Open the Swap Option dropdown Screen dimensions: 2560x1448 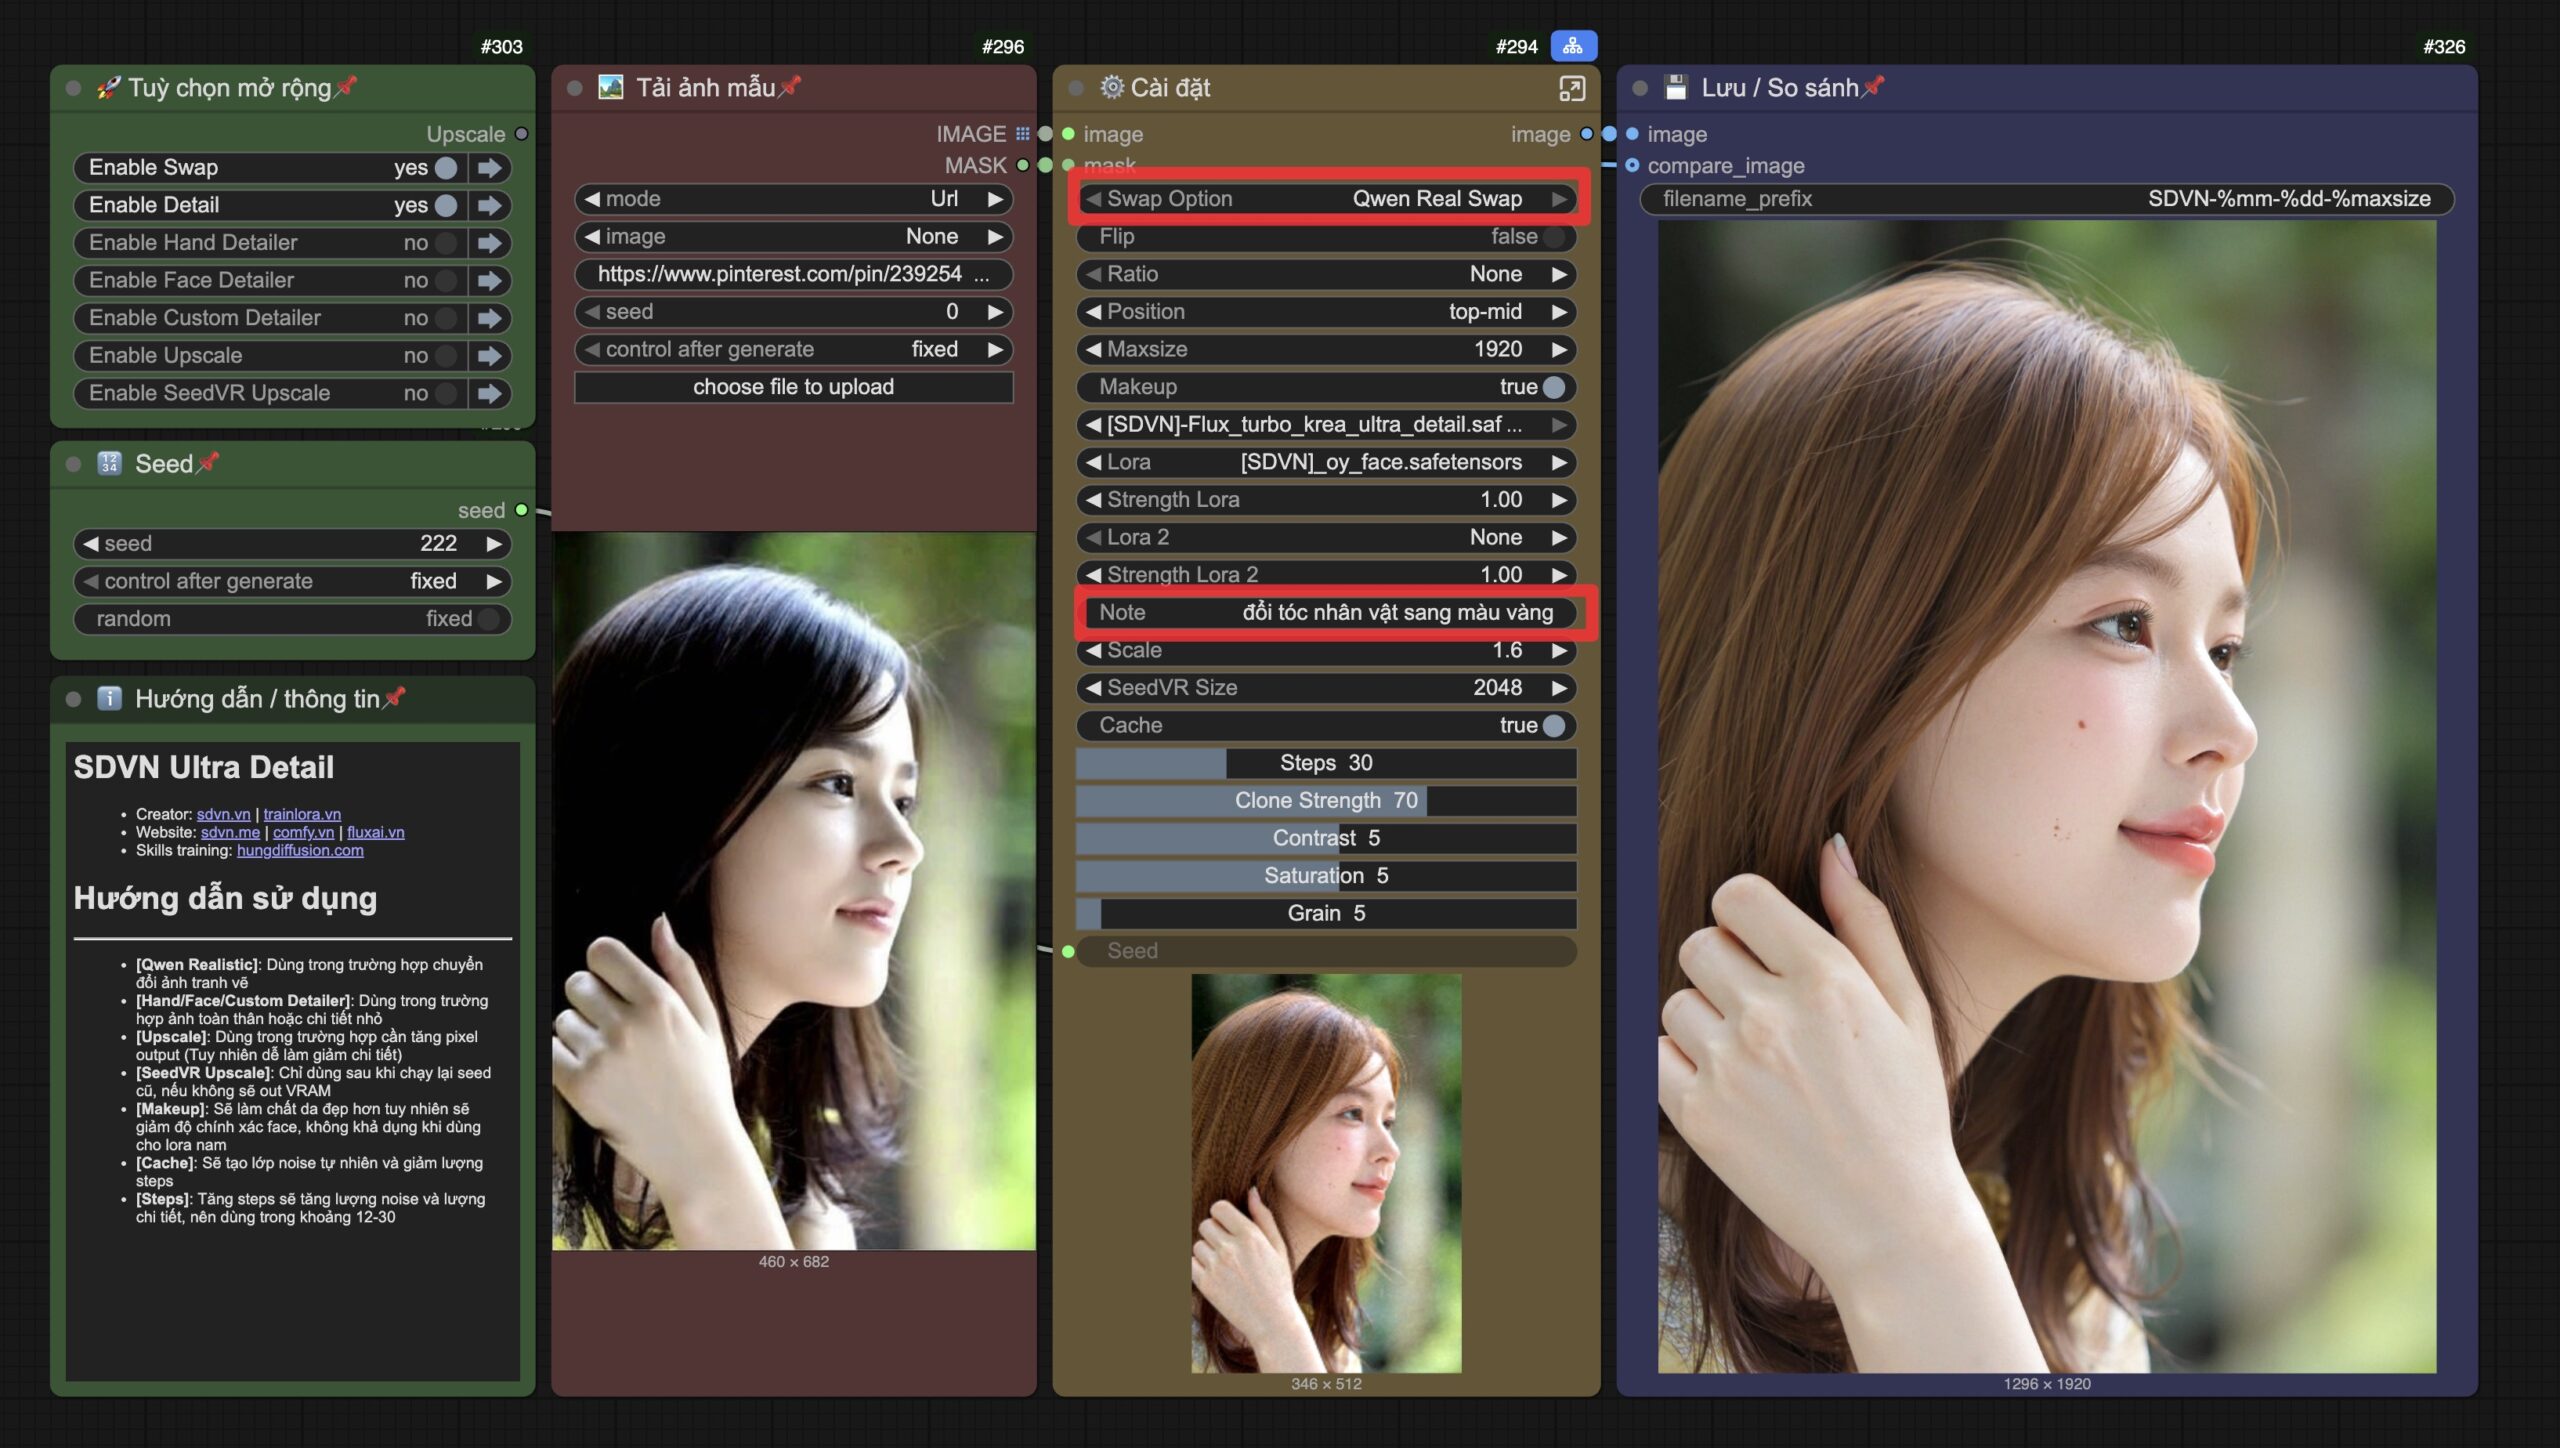[x=1326, y=199]
